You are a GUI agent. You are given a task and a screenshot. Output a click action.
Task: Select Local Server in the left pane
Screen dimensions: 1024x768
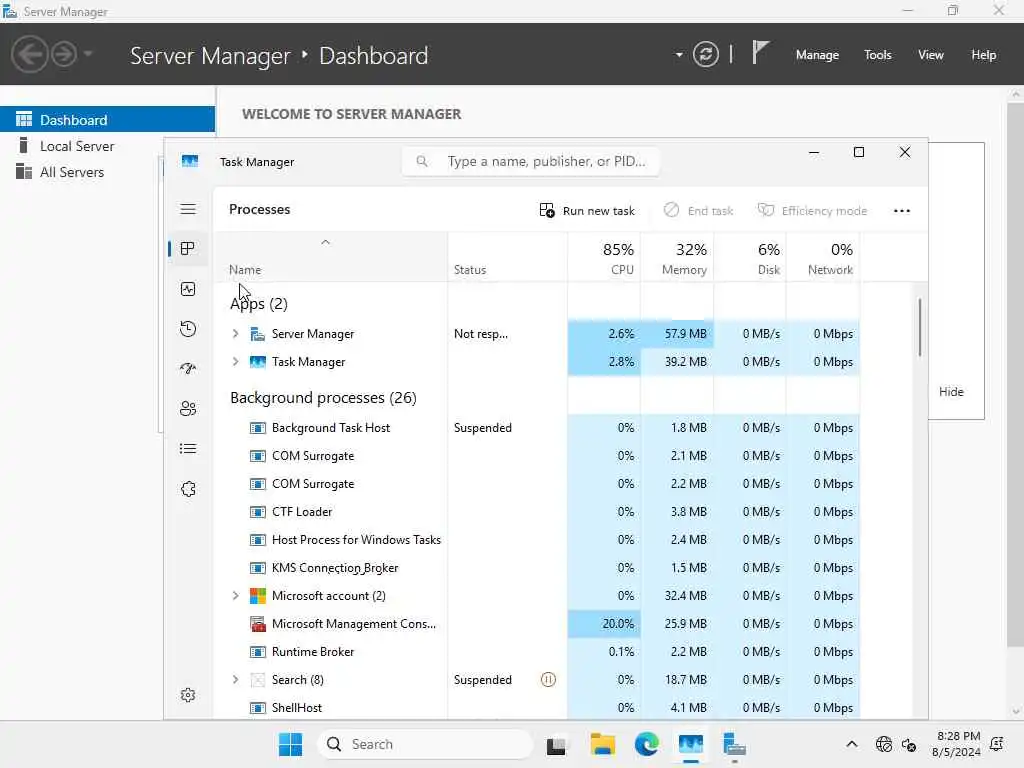pyautogui.click(x=77, y=146)
